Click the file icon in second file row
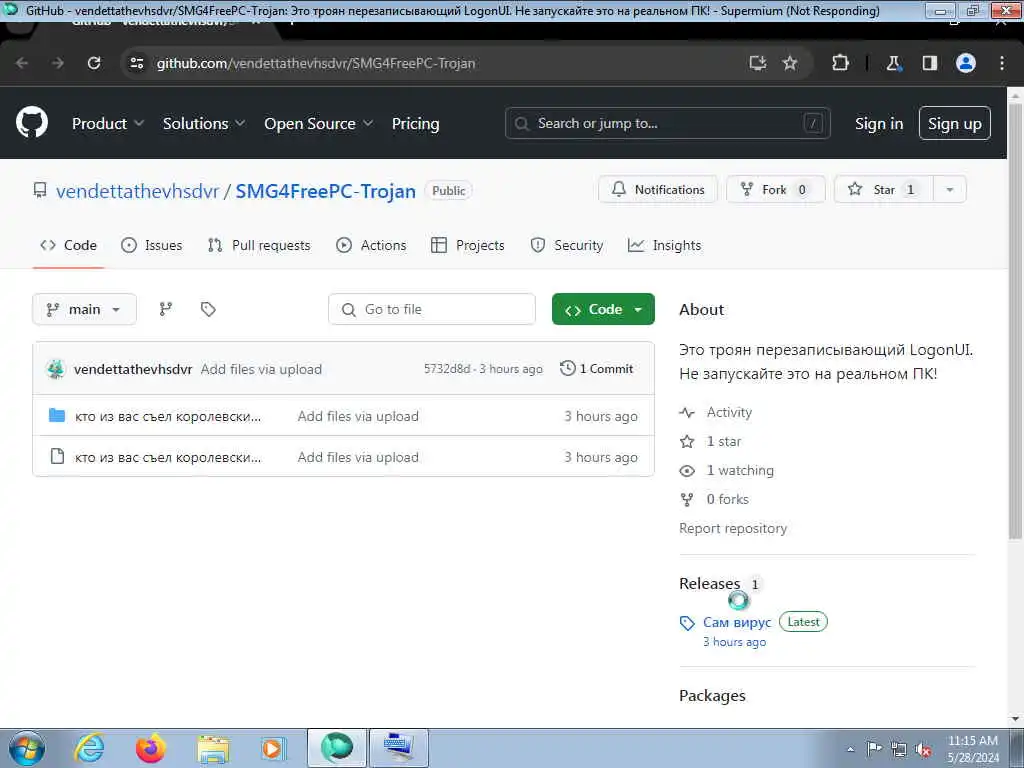1024x768 pixels. click(x=57, y=456)
